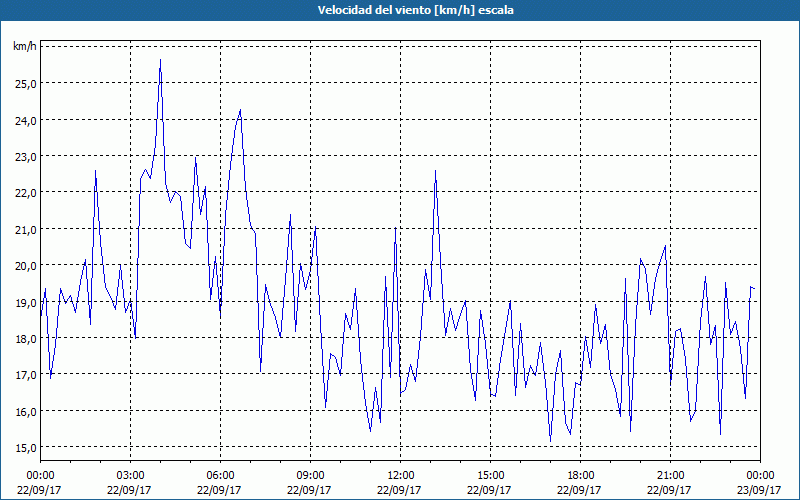Select the 21,0 y-axis value
800x500 pixels.
(26, 230)
